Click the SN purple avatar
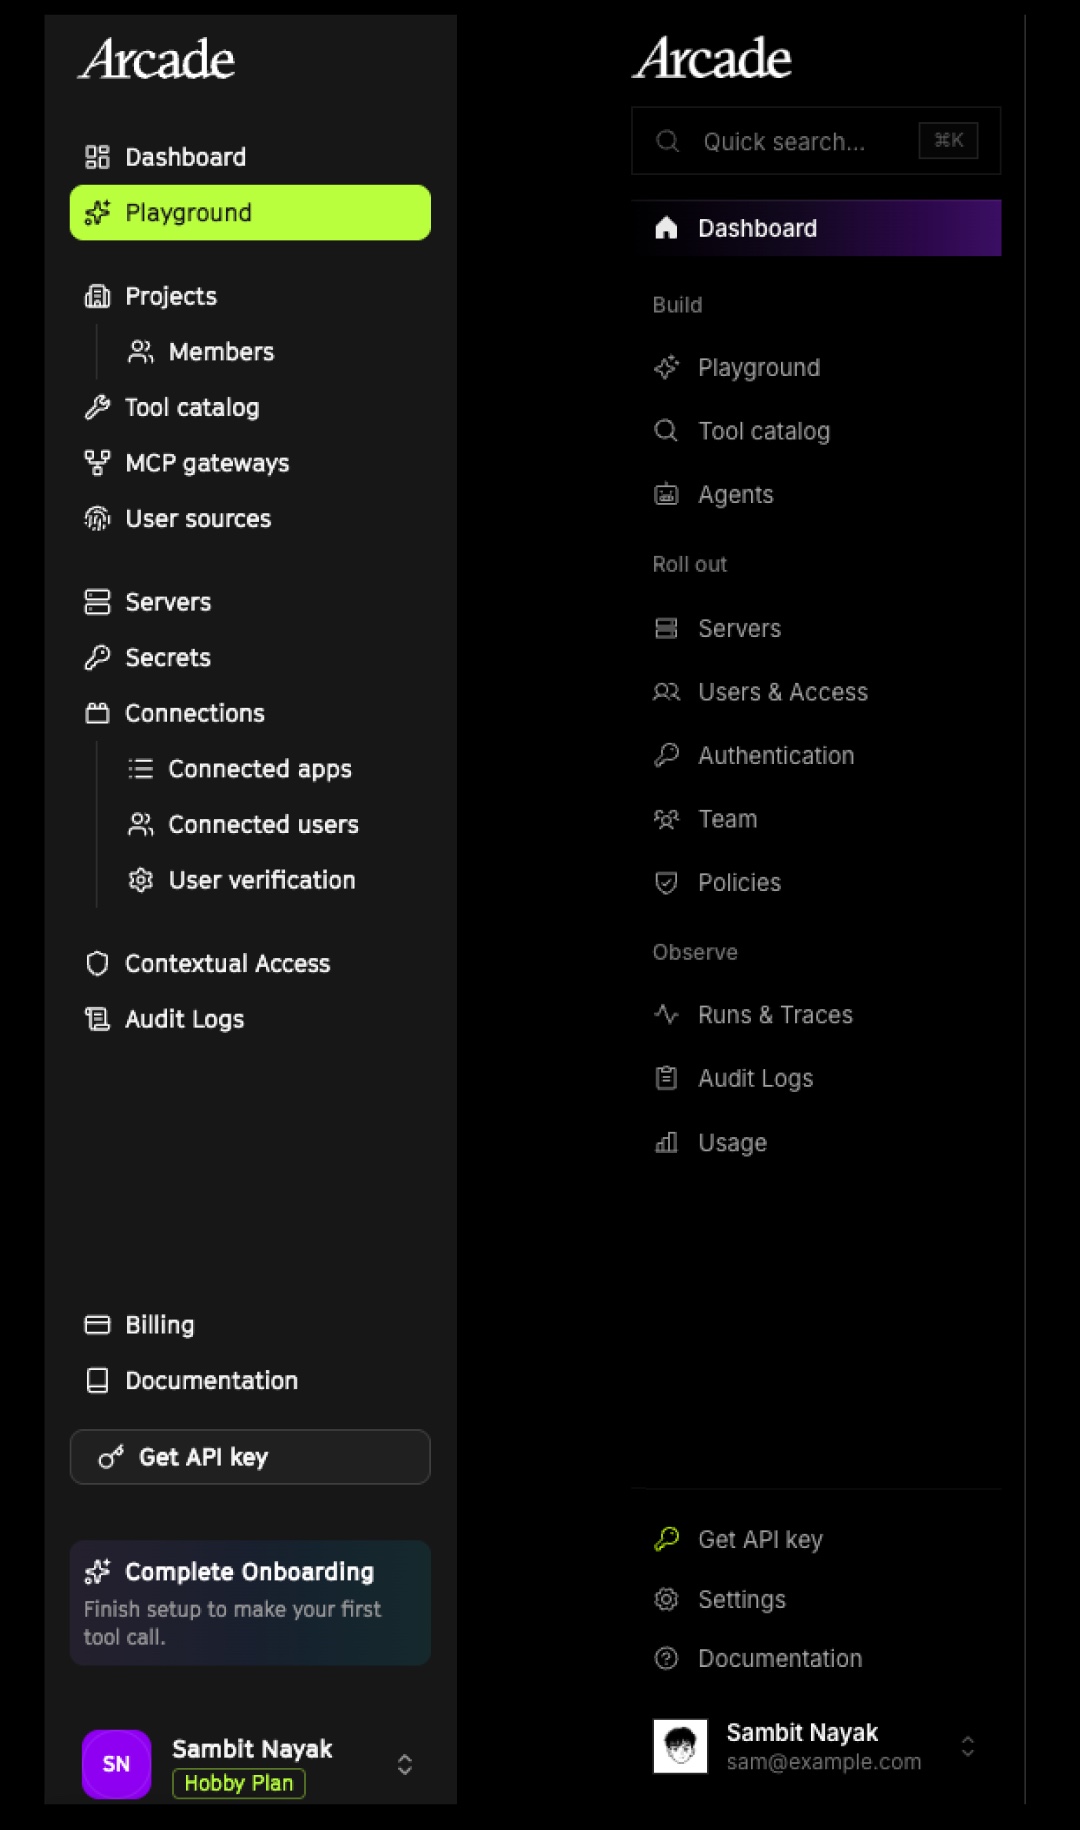The width and height of the screenshot is (1080, 1830). (x=117, y=1764)
